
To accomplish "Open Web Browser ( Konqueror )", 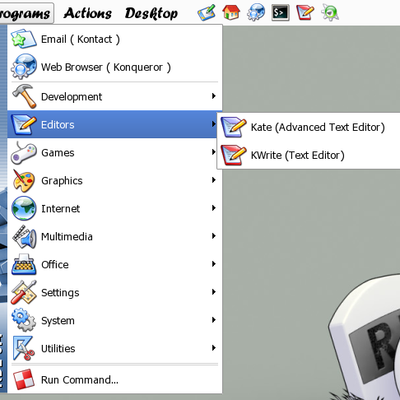I will (115, 67).
